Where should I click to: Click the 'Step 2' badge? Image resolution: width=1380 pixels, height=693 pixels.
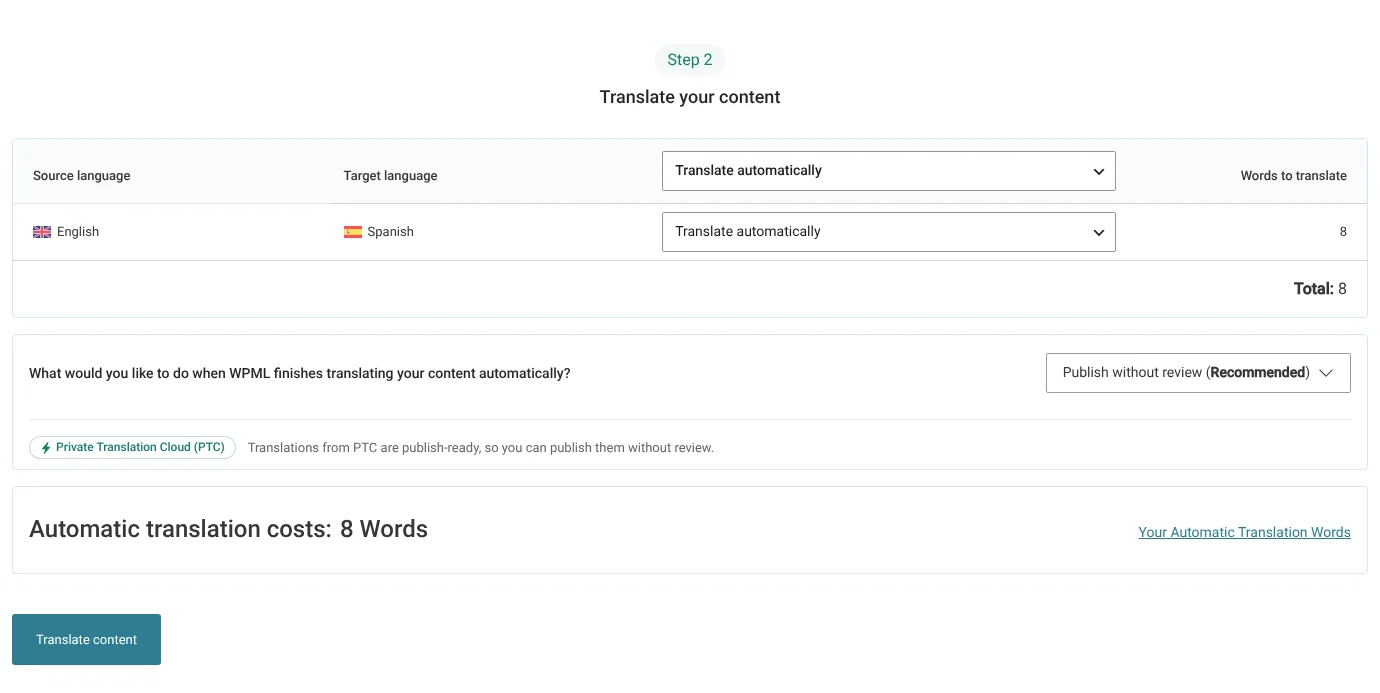690,60
